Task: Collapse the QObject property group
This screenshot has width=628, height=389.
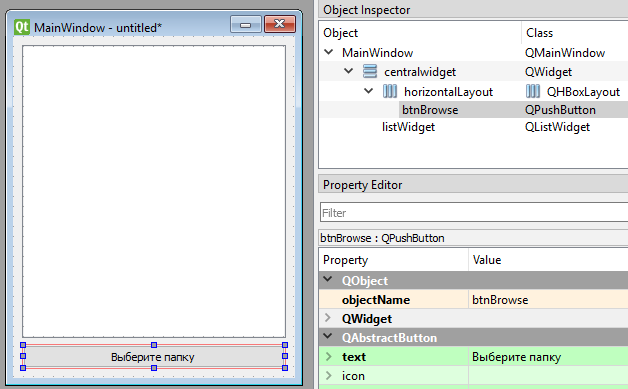Action: point(328,280)
